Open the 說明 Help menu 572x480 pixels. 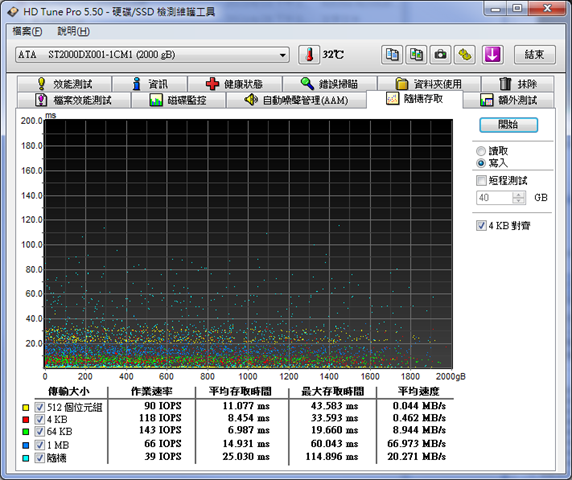coord(73,31)
